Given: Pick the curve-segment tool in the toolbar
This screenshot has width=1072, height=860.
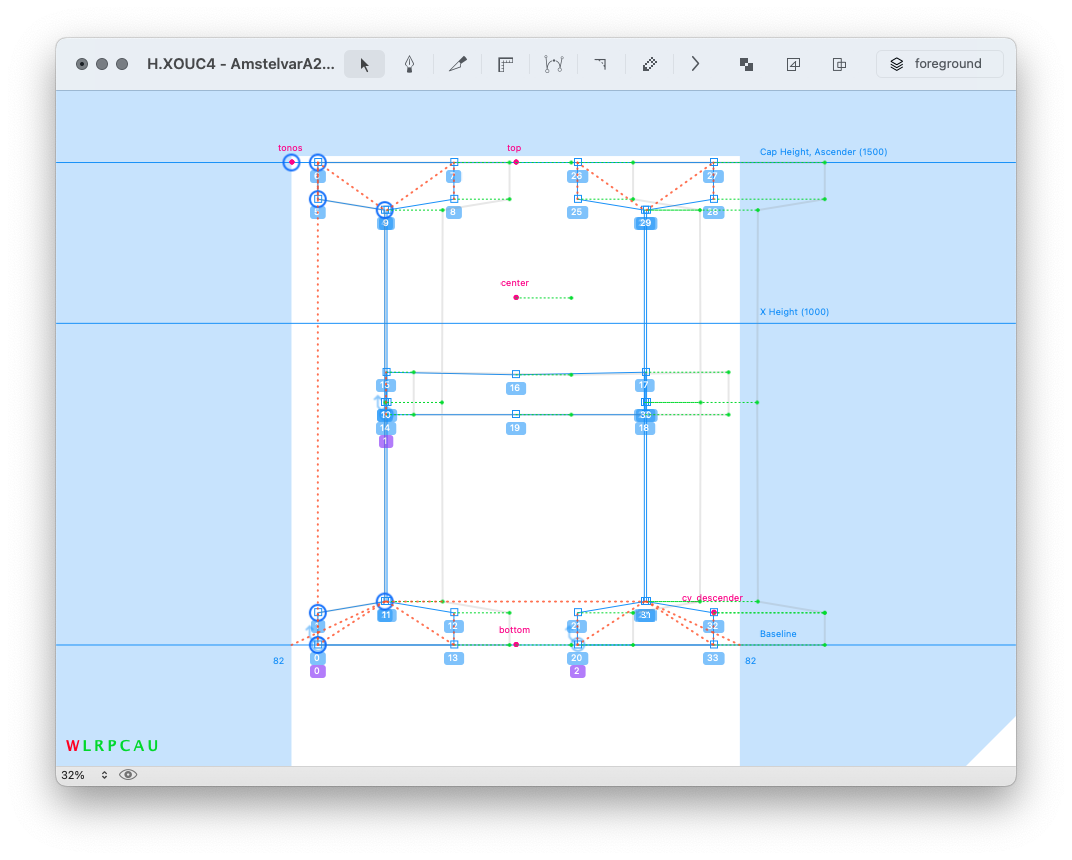Looking at the screenshot, I should [553, 64].
